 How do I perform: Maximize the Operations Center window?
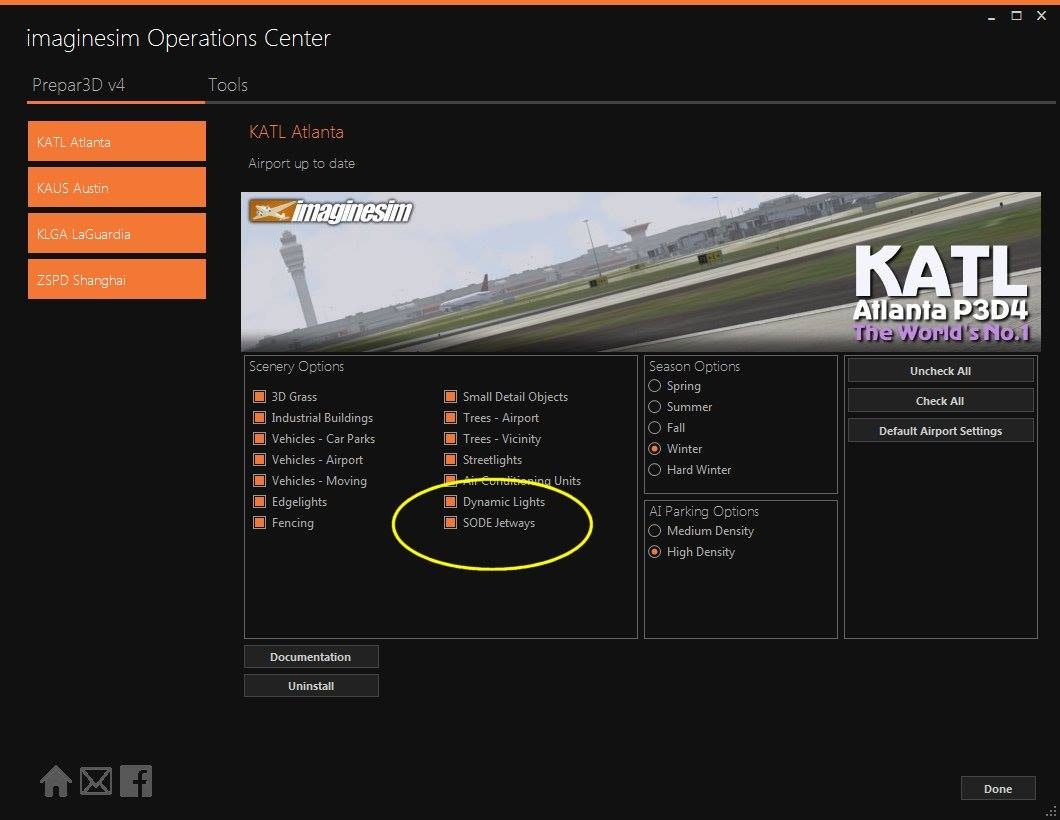pyautogui.click(x=1016, y=16)
